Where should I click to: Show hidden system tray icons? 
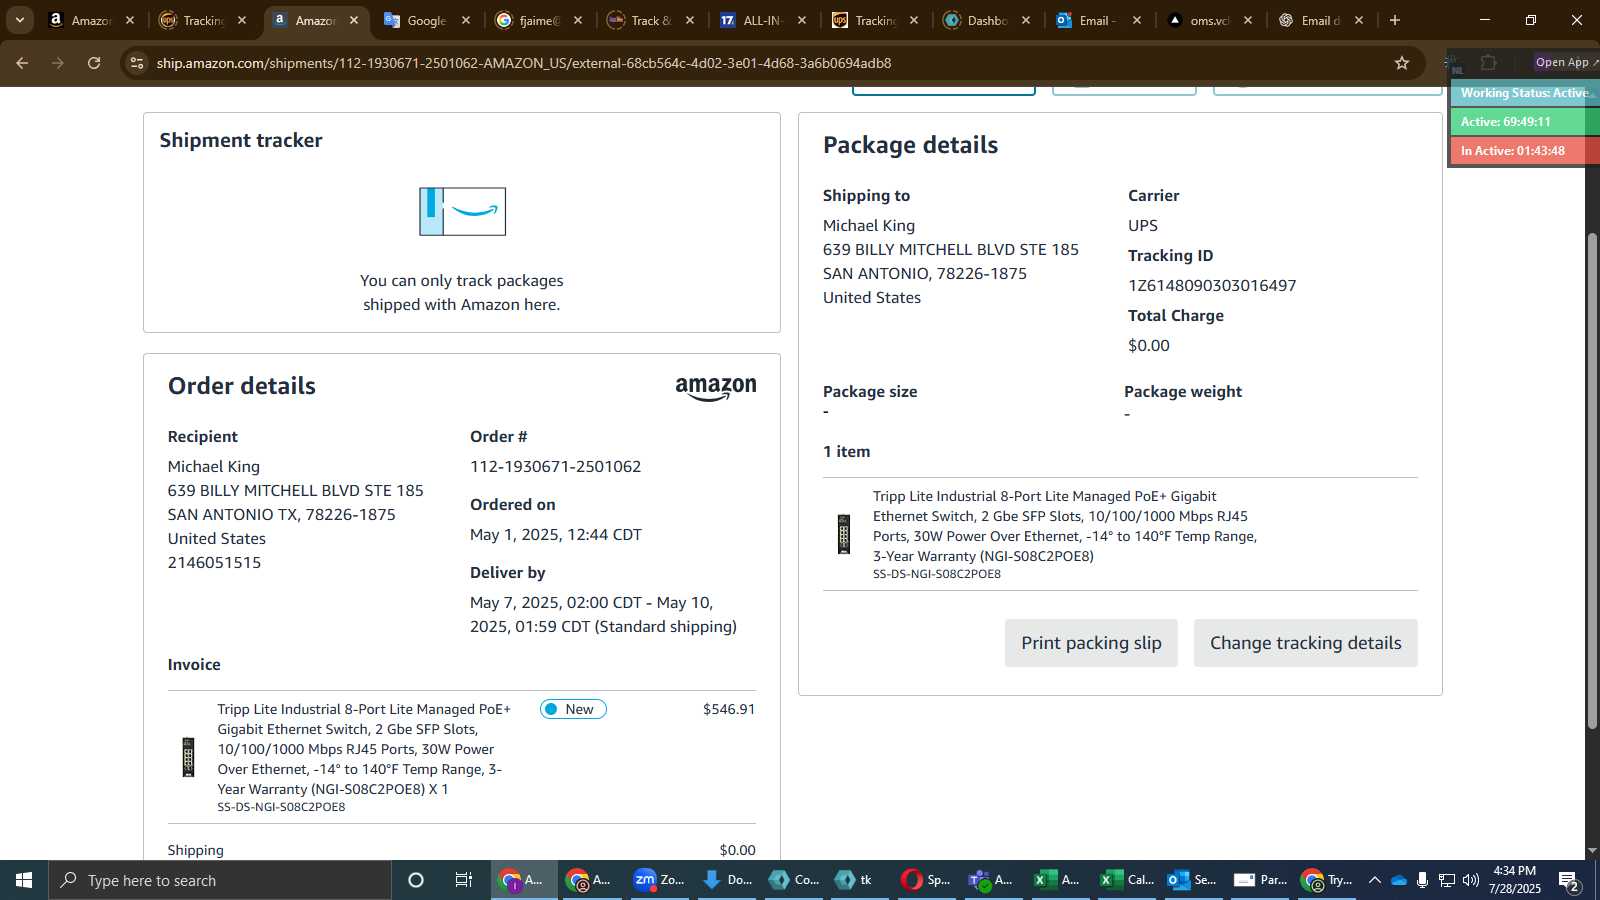pyautogui.click(x=1374, y=880)
